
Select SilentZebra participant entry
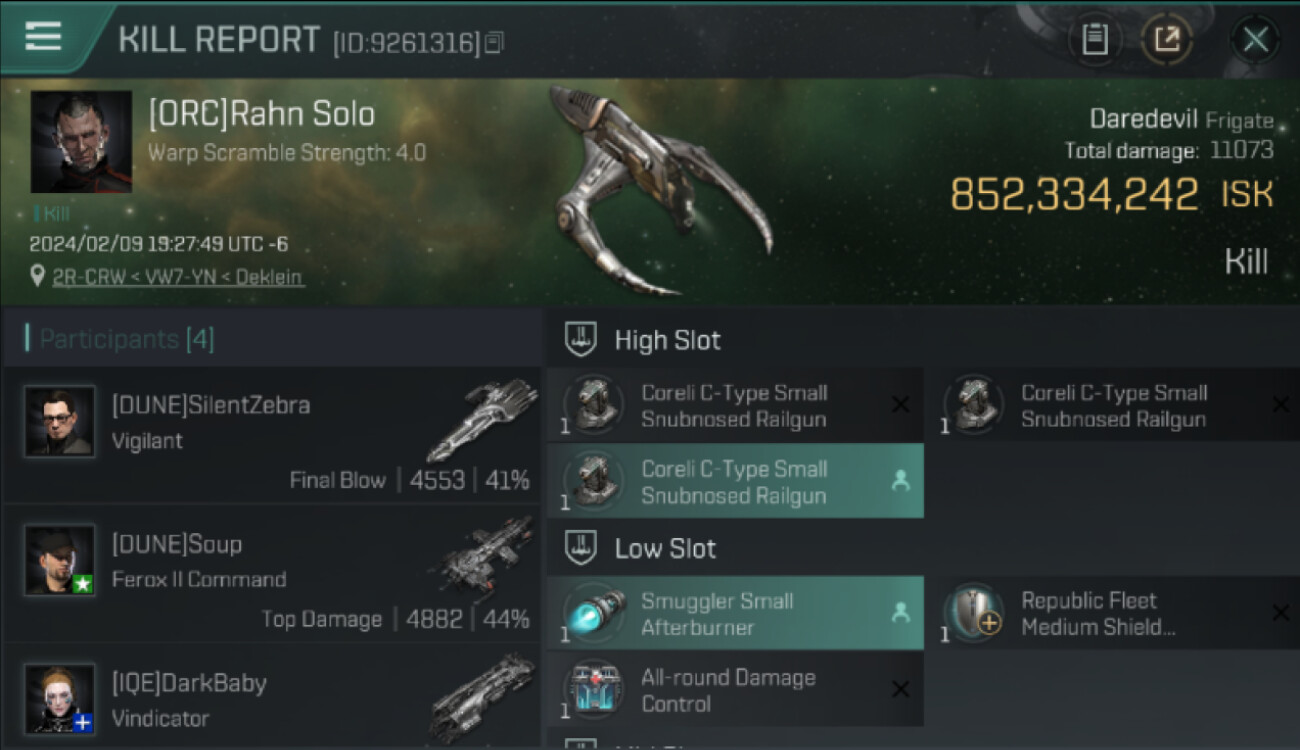point(272,436)
